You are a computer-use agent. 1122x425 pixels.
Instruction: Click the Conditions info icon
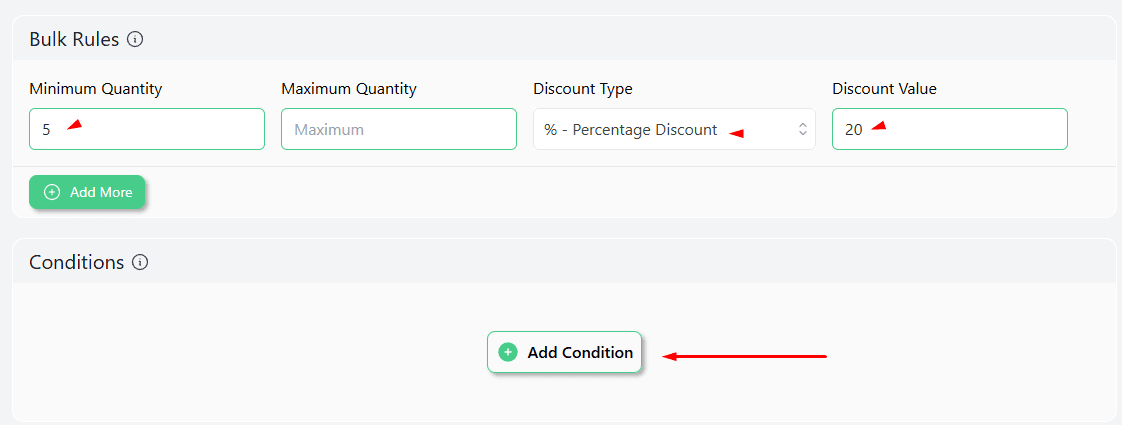coord(141,263)
